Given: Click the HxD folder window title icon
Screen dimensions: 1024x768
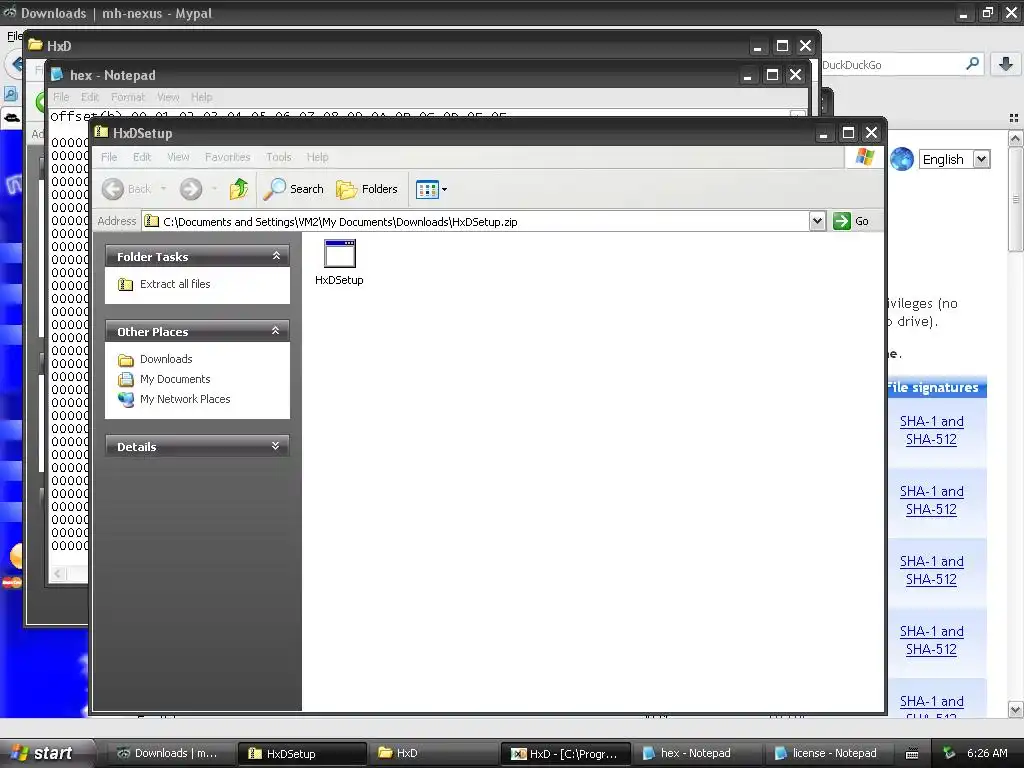Looking at the screenshot, I should coord(35,45).
